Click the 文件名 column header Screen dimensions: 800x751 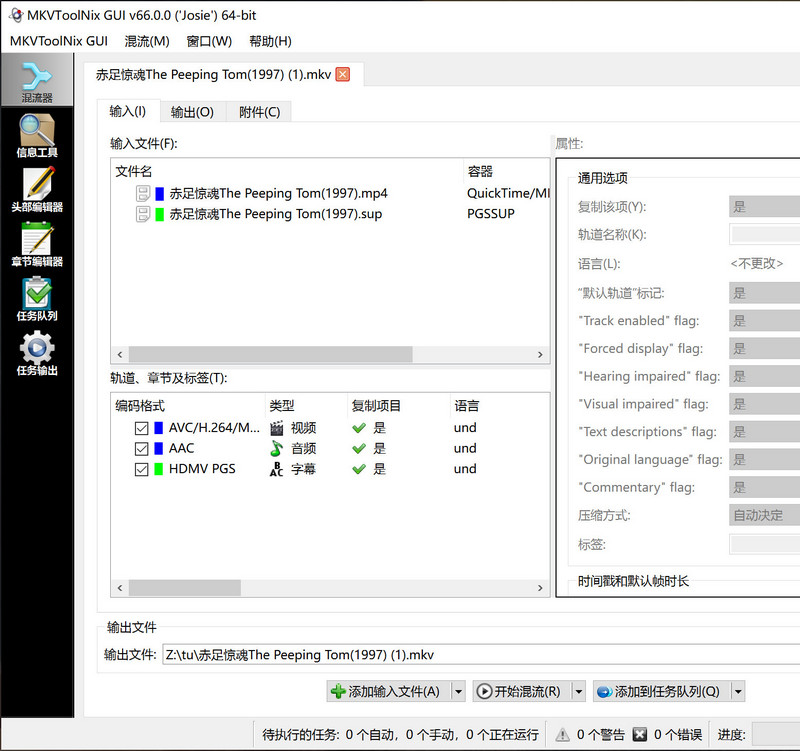point(287,171)
